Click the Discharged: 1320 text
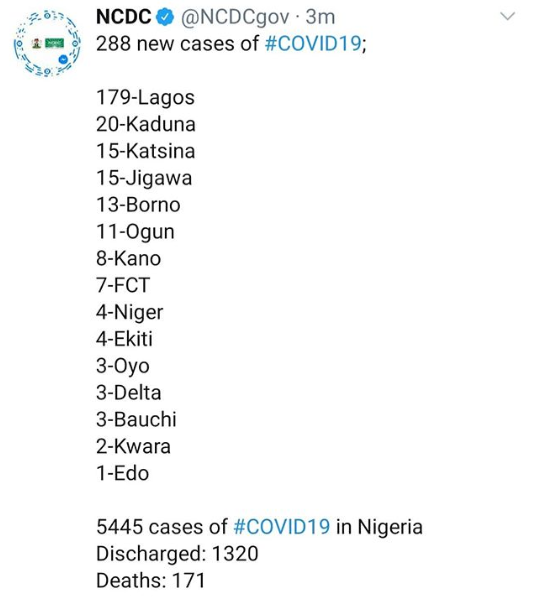534x598 pixels. tap(177, 554)
